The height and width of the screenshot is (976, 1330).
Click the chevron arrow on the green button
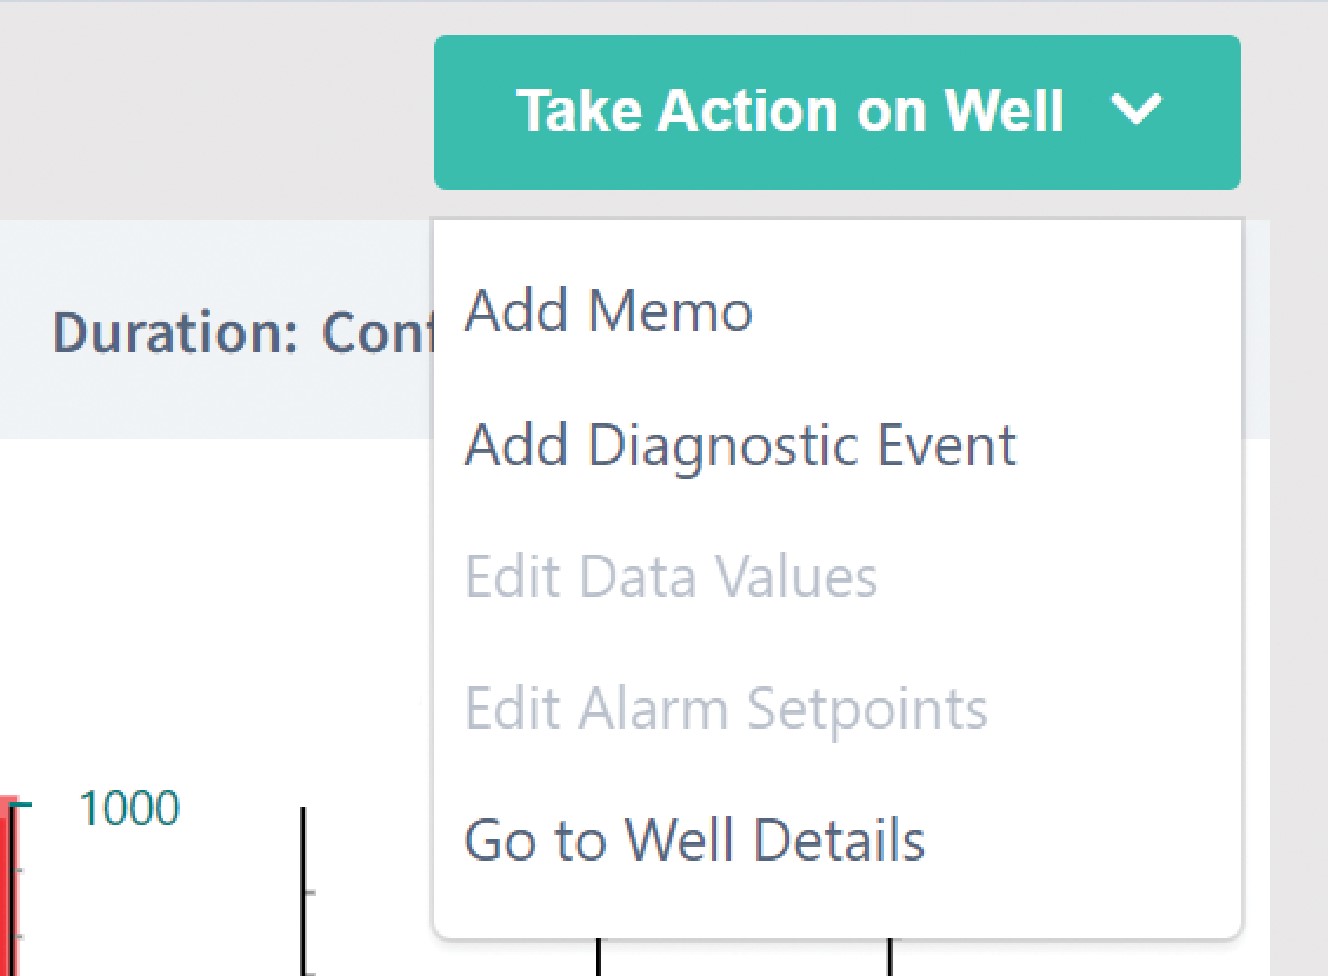pos(1137,109)
